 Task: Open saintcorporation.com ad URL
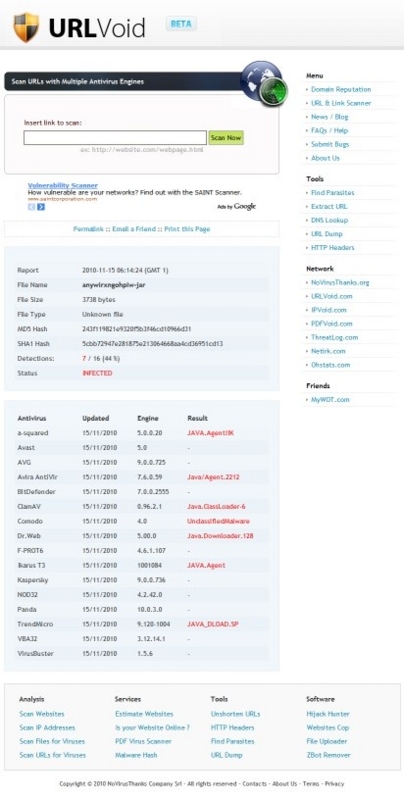pyautogui.click(x=62, y=199)
